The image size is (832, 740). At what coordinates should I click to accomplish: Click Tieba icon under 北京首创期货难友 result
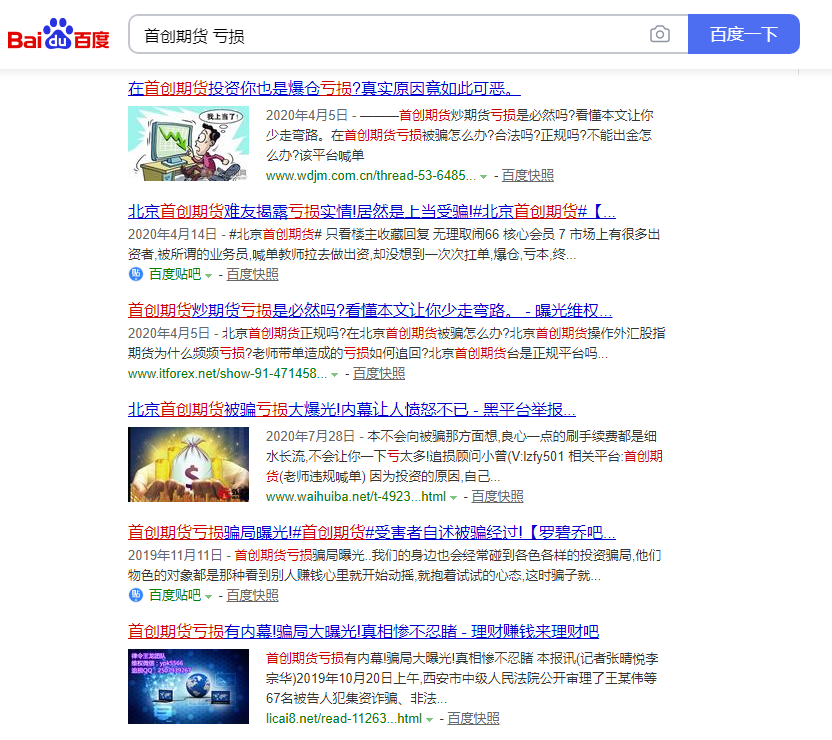pos(136,274)
